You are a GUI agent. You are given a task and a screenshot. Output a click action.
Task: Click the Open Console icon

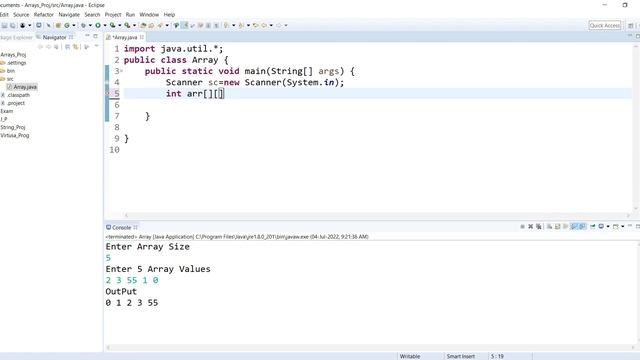coord(616,227)
